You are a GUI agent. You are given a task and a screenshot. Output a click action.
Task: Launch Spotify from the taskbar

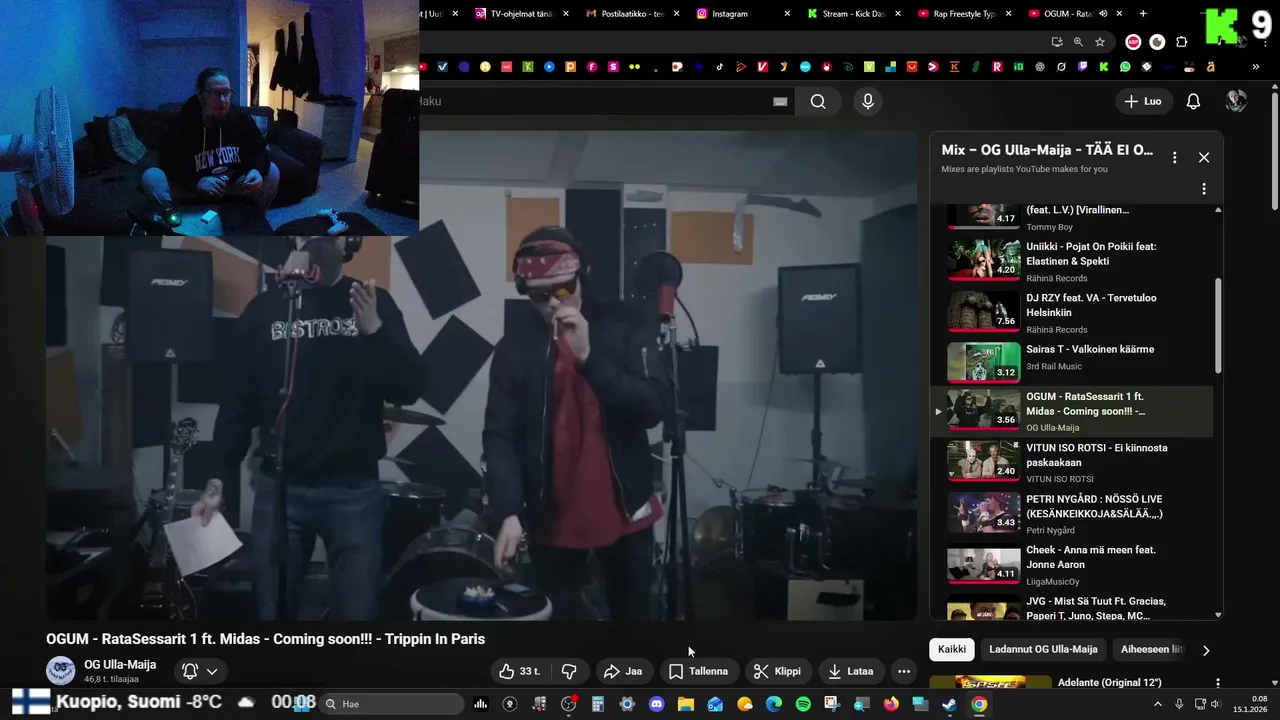pyautogui.click(x=803, y=704)
